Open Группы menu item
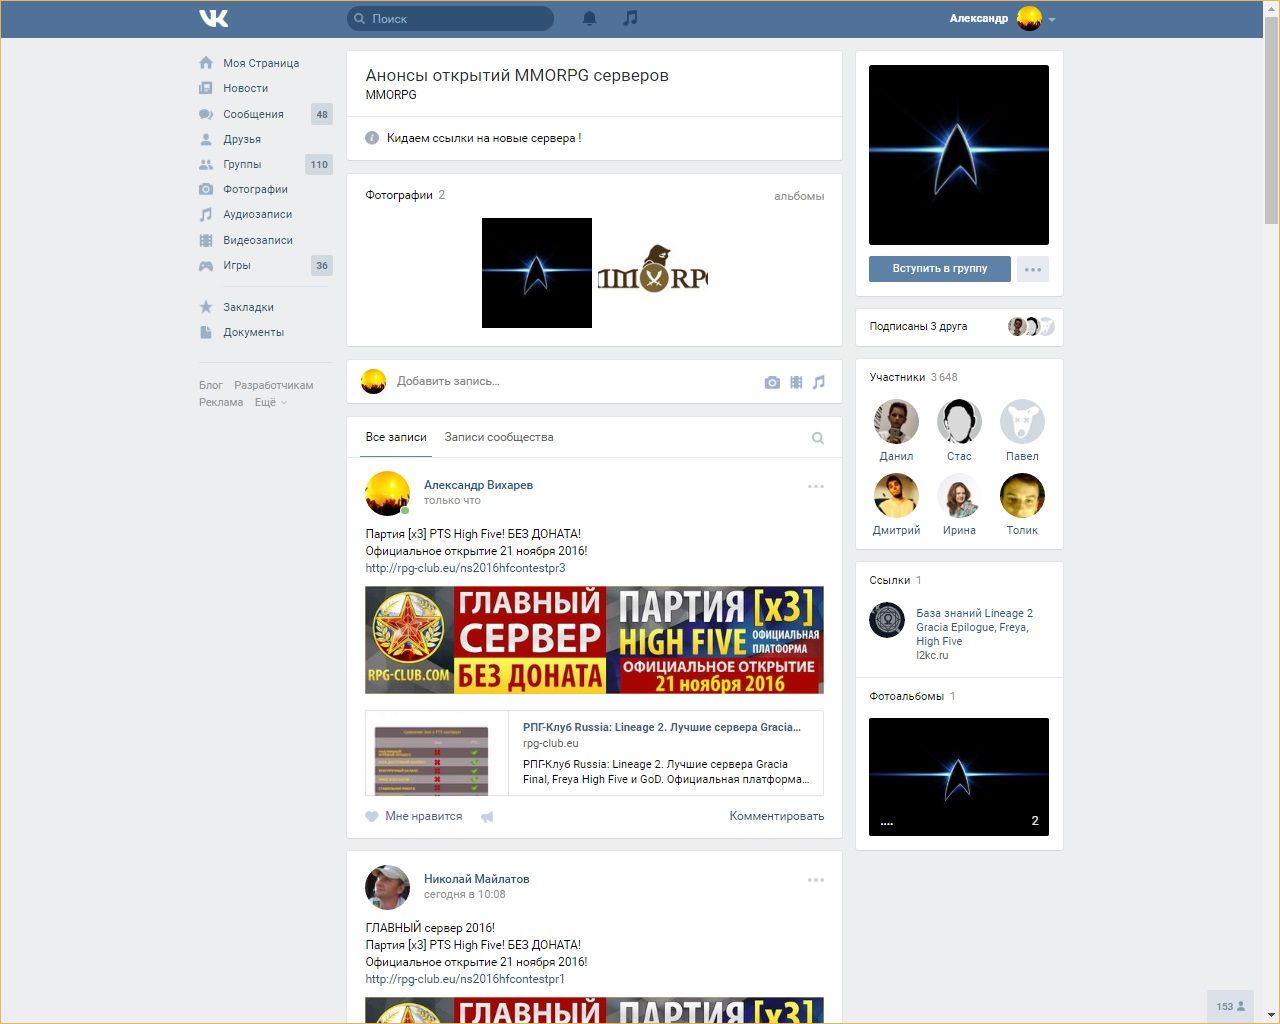This screenshot has width=1280, height=1024. pos(265,164)
